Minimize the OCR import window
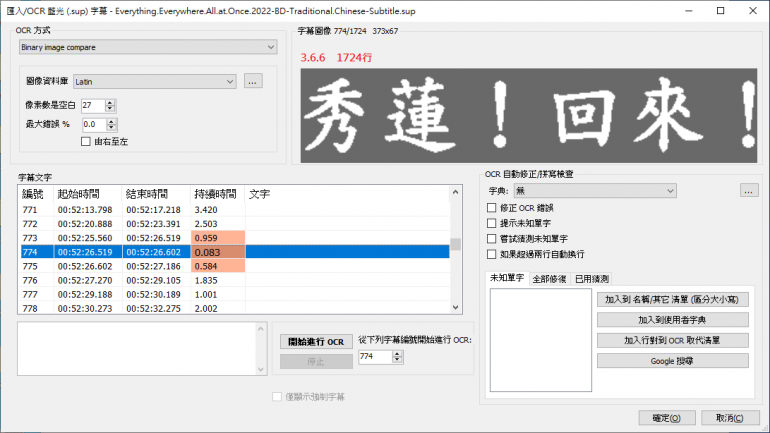This screenshot has height=433, width=770. 688,11
